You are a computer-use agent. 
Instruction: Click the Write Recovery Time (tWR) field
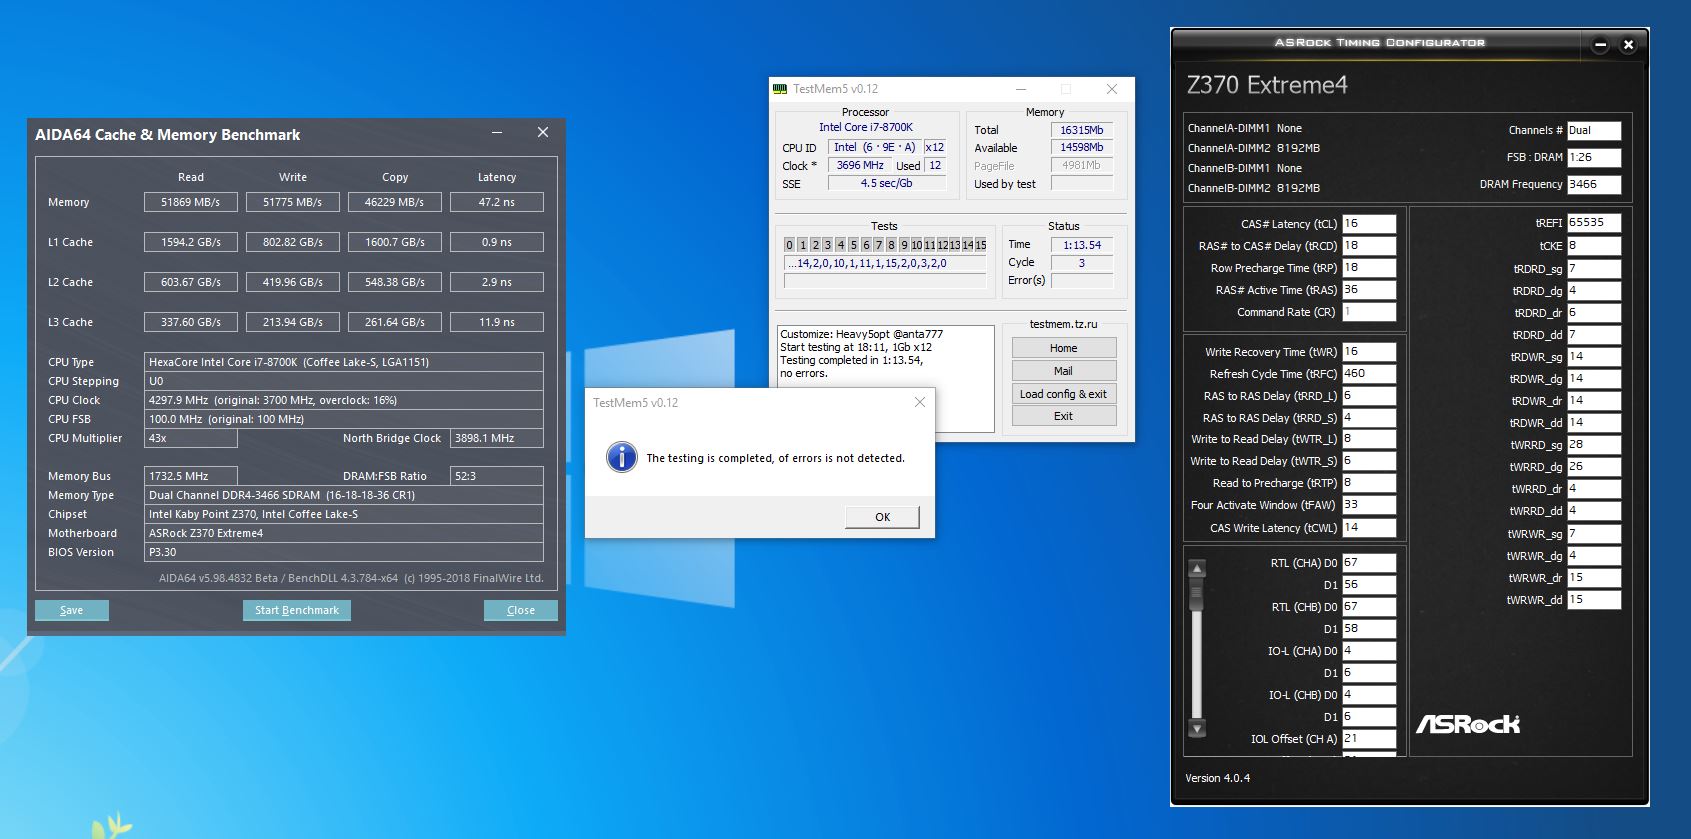pos(1369,352)
